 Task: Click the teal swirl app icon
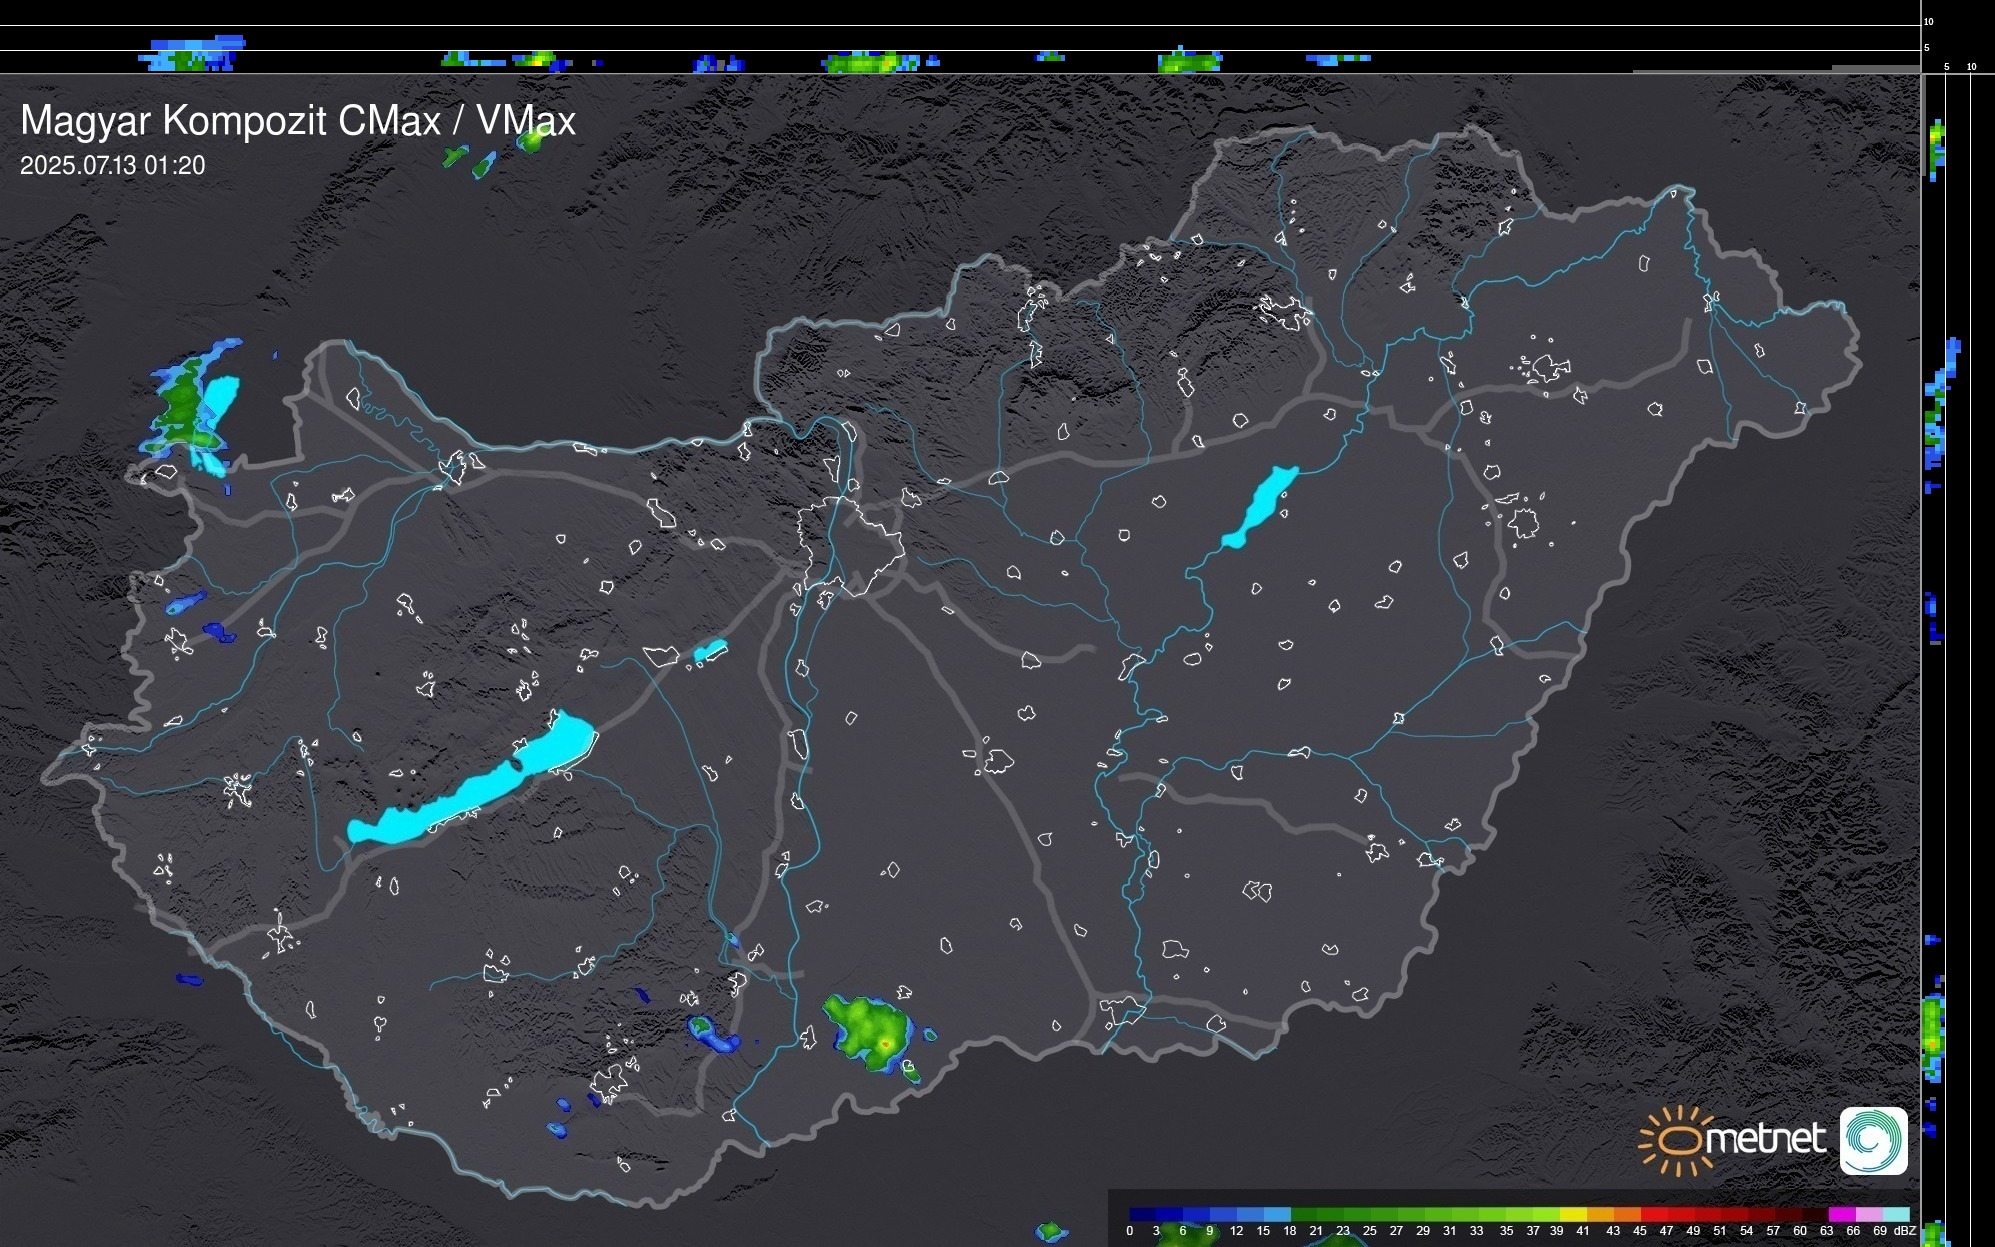click(x=1873, y=1140)
